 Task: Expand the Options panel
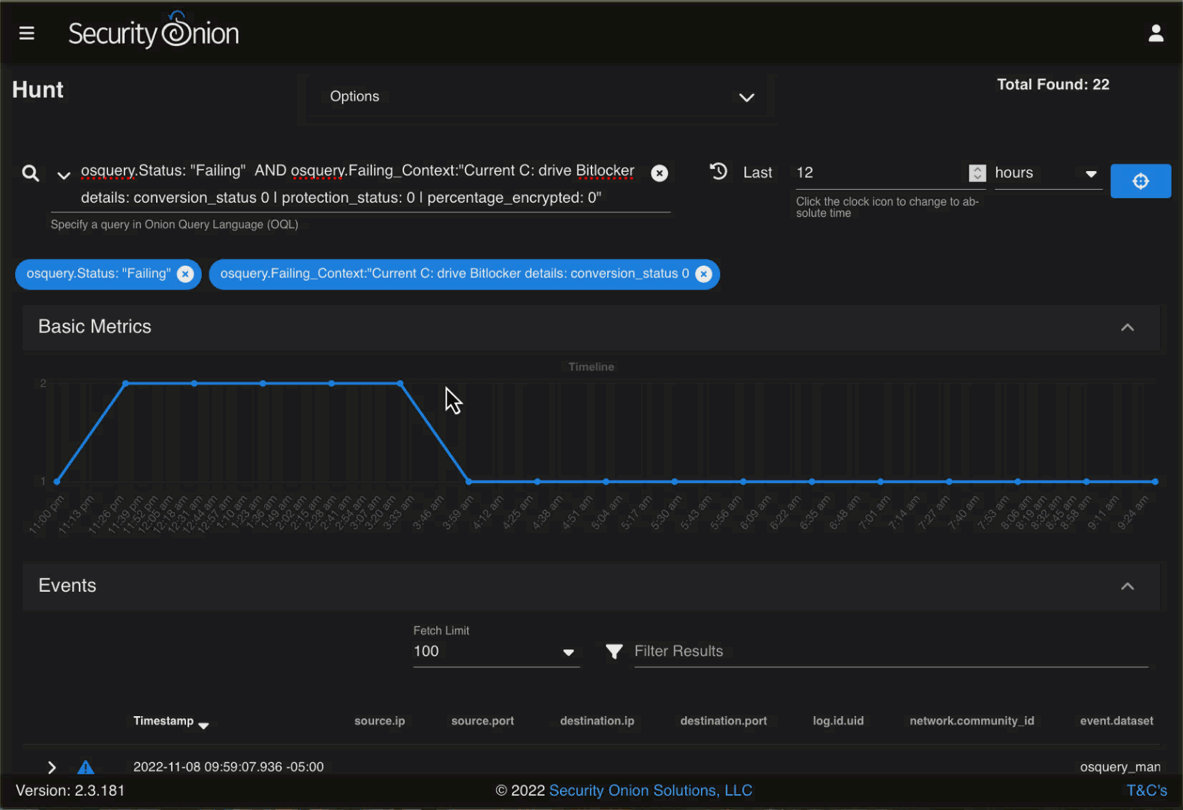[746, 98]
